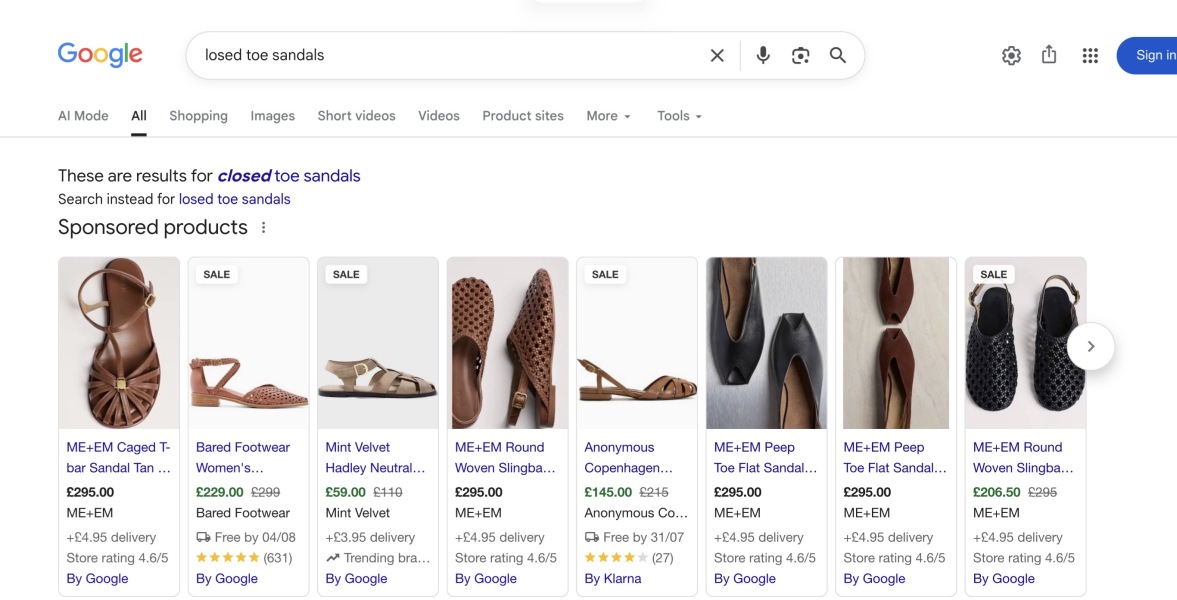1177x600 pixels.
Task: Click the SALE badge on Bared Footwear card
Action: tap(216, 275)
